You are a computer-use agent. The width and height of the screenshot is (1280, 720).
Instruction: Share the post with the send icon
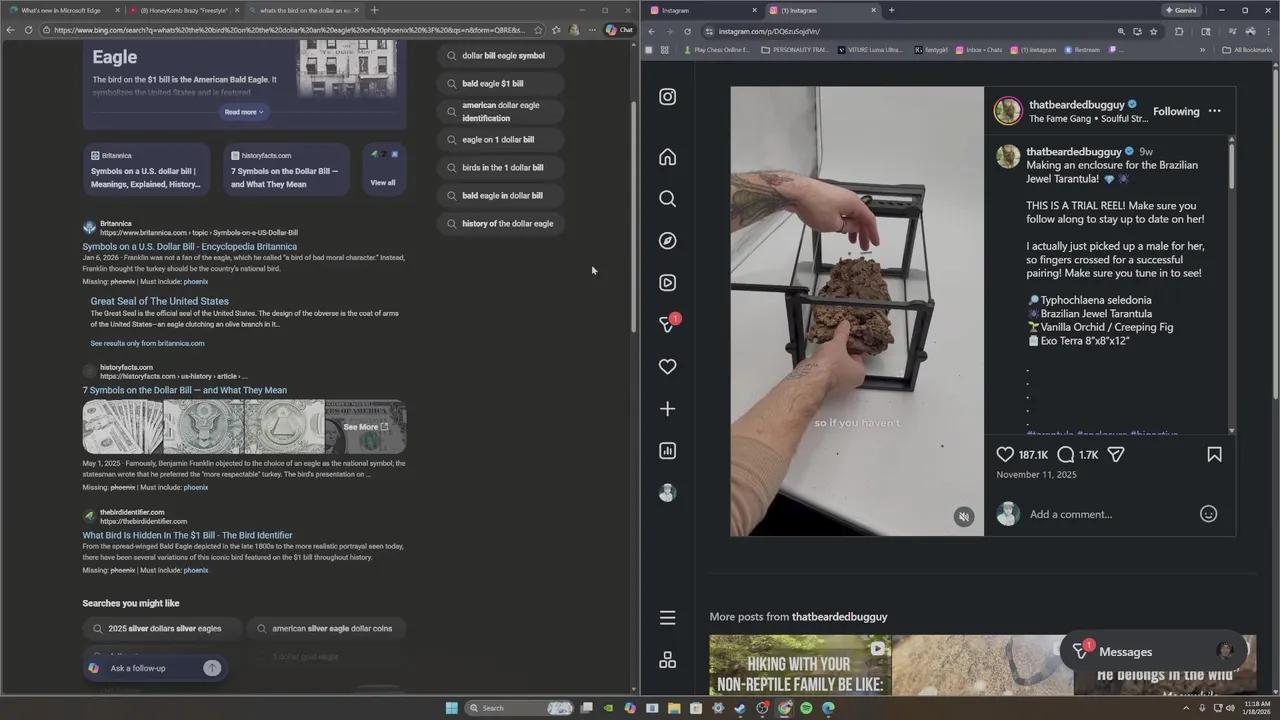[x=1116, y=454]
